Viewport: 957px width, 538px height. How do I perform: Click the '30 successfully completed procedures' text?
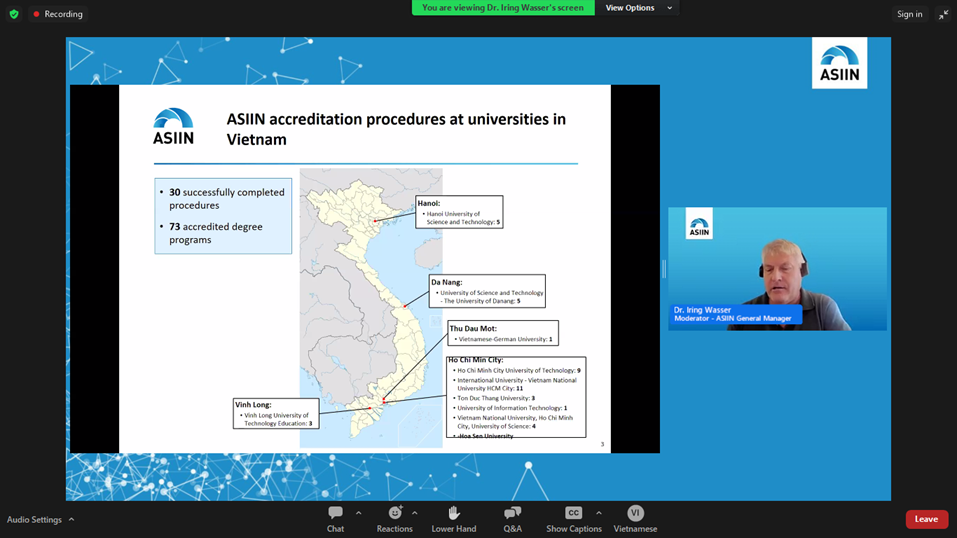226,198
